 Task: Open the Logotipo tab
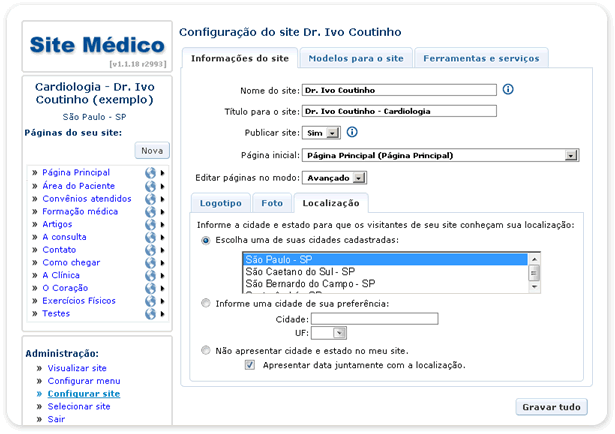220,202
